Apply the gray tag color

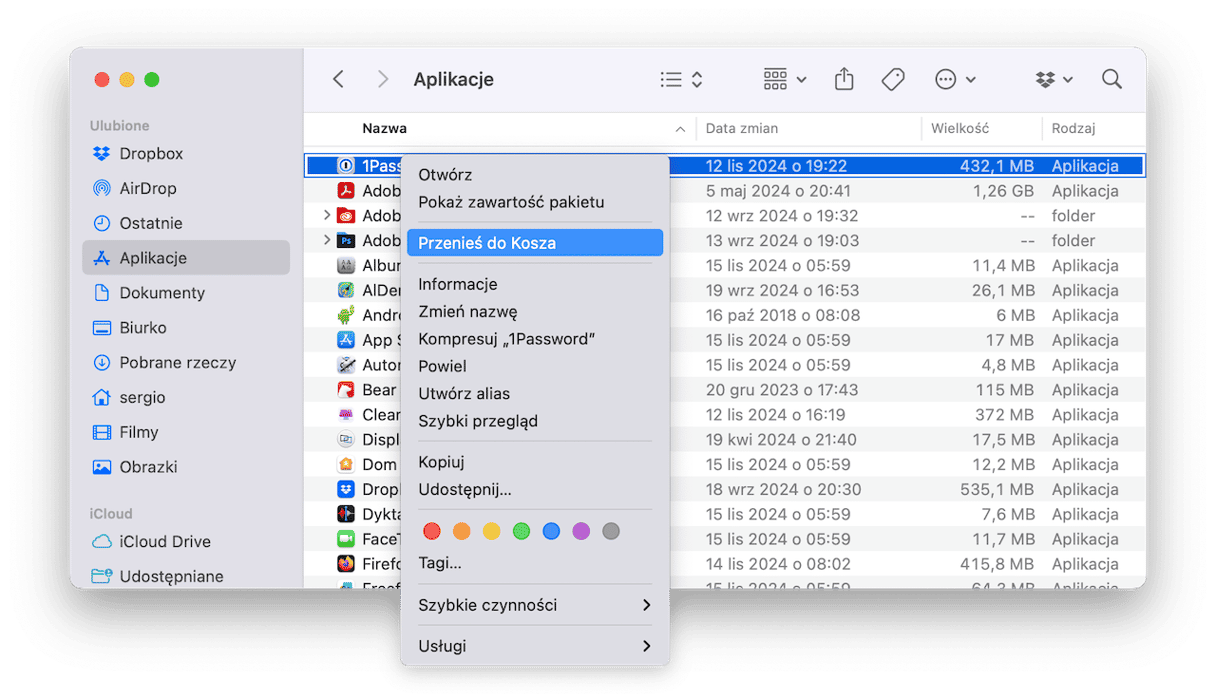[611, 531]
